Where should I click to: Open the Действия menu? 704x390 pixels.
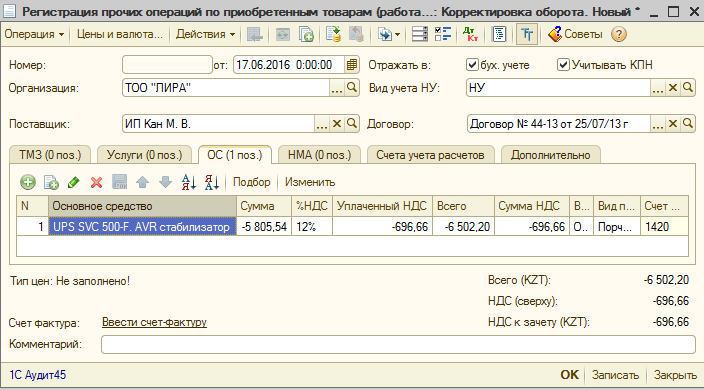[x=205, y=34]
